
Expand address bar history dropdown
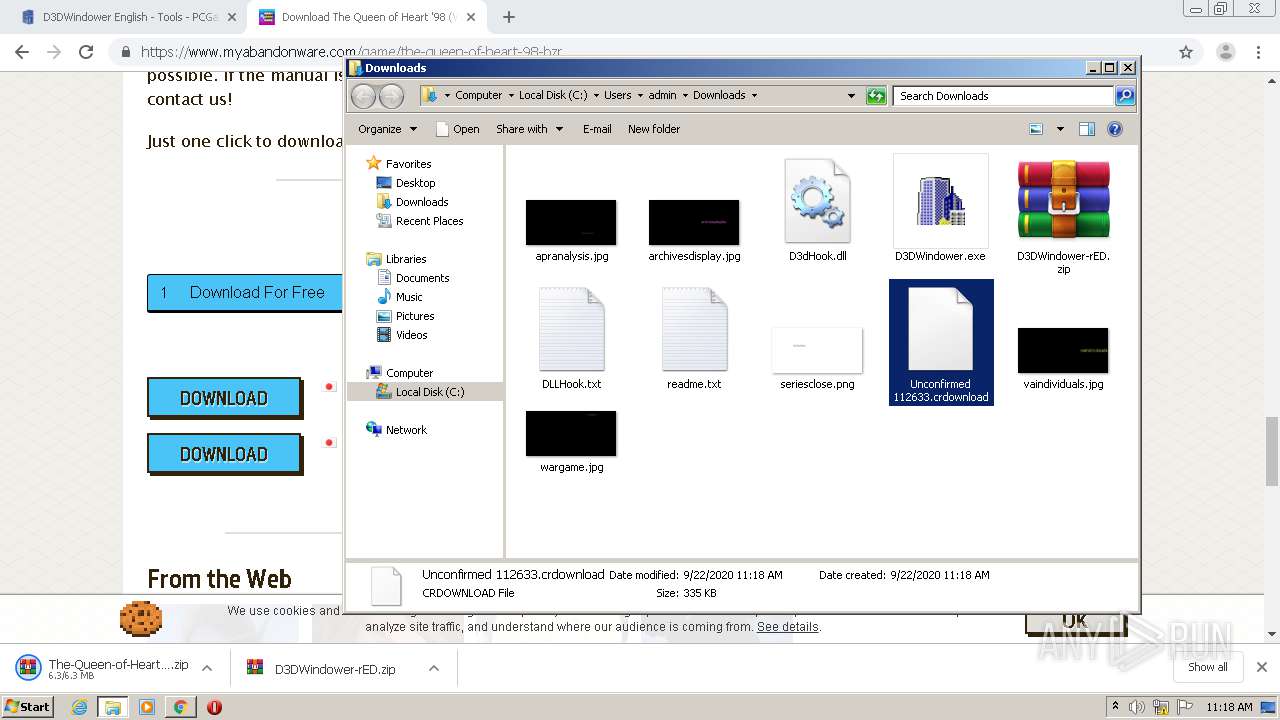(851, 96)
